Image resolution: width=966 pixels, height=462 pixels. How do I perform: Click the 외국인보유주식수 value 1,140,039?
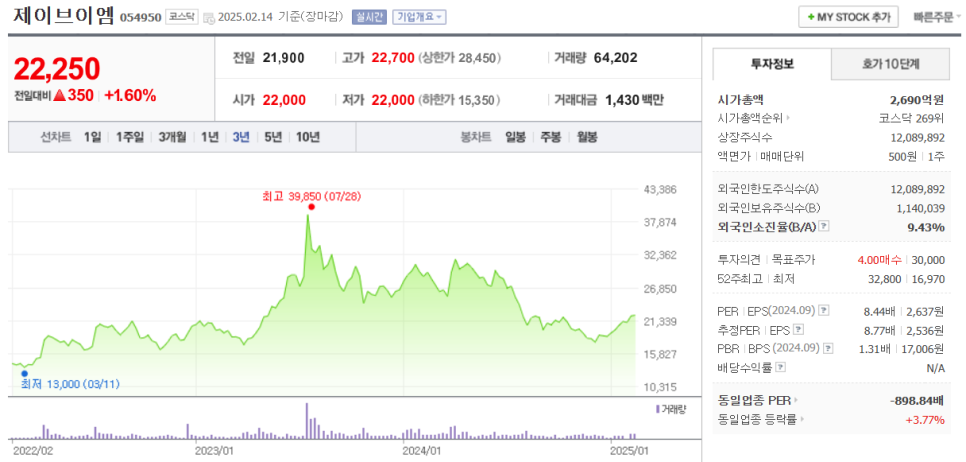pyautogui.click(x=920, y=208)
